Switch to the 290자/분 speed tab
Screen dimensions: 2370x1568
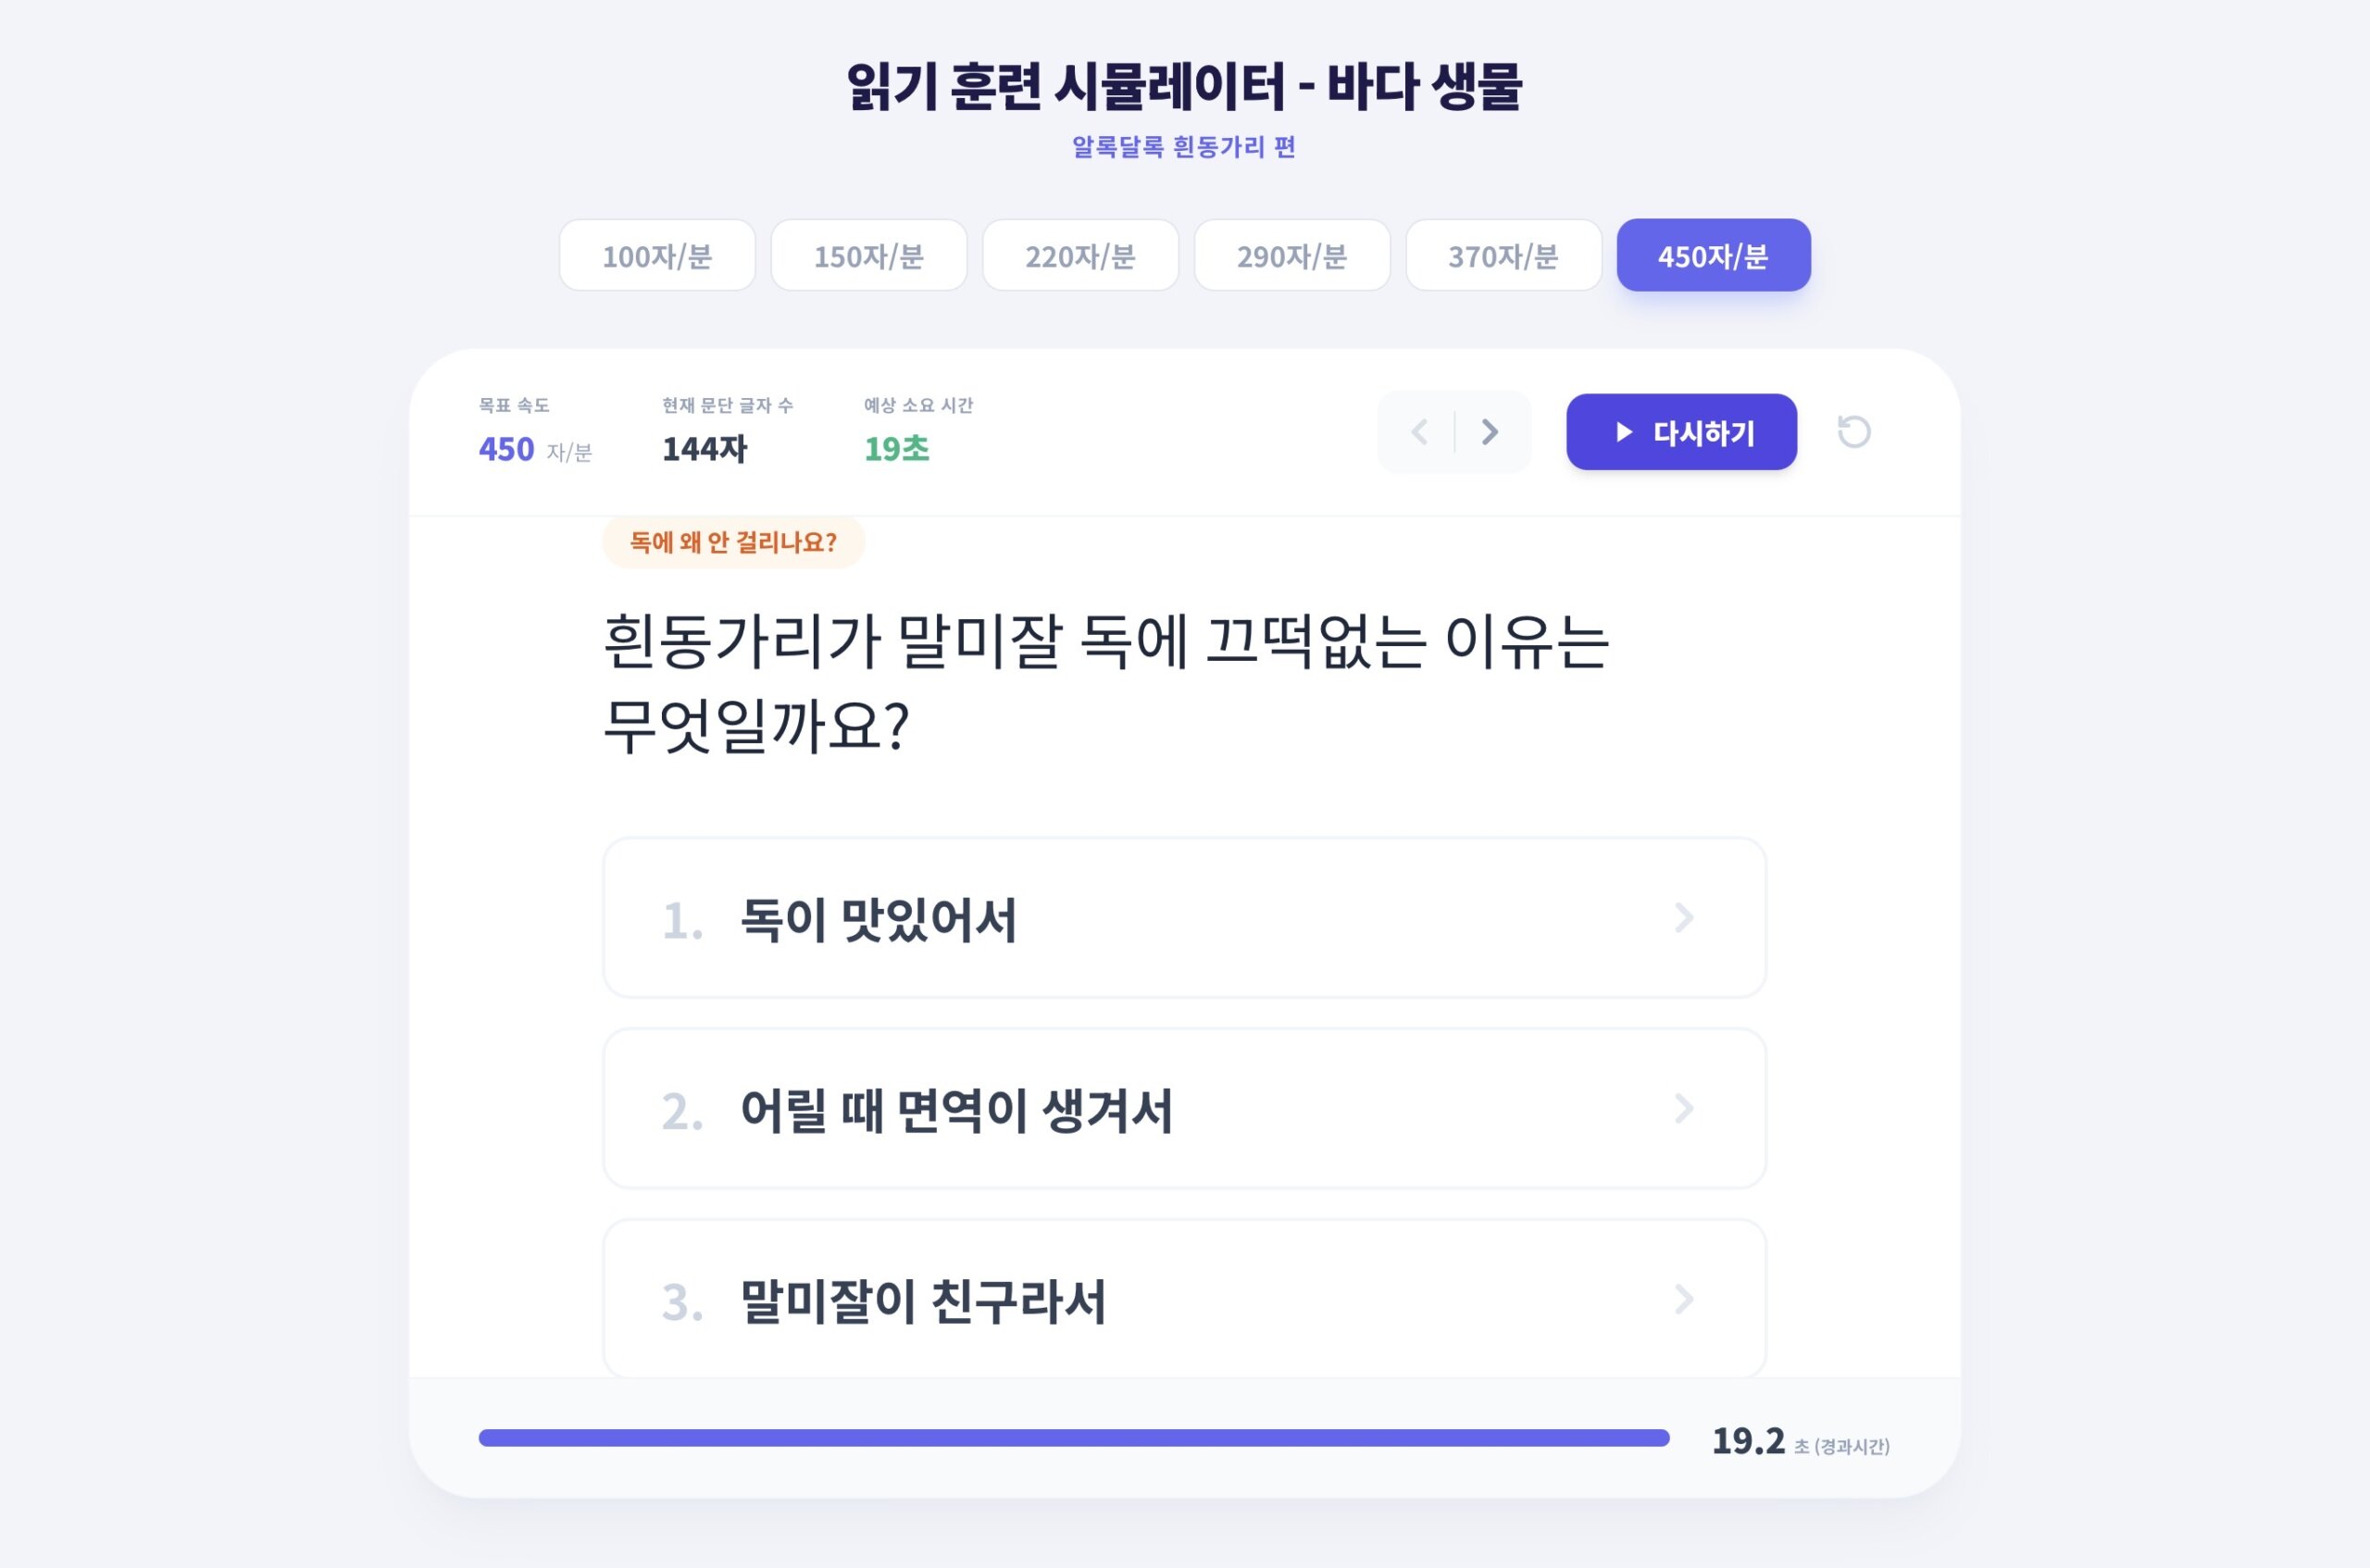pyautogui.click(x=1292, y=256)
